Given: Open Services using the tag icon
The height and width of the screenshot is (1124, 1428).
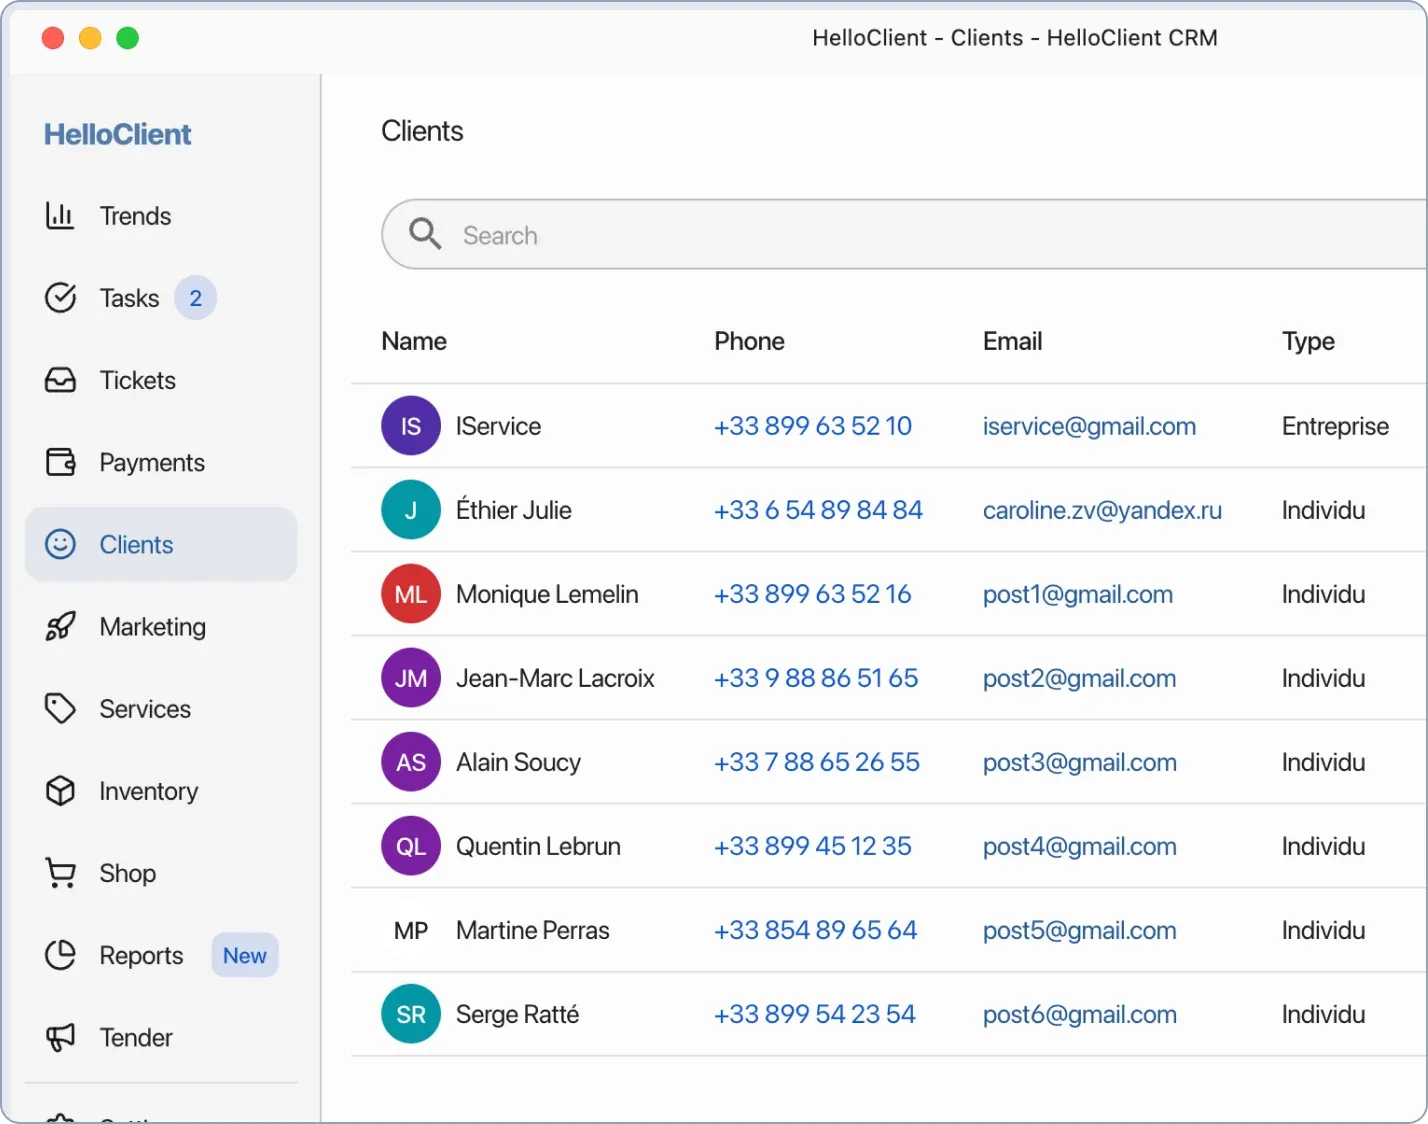Looking at the screenshot, I should click(61, 709).
